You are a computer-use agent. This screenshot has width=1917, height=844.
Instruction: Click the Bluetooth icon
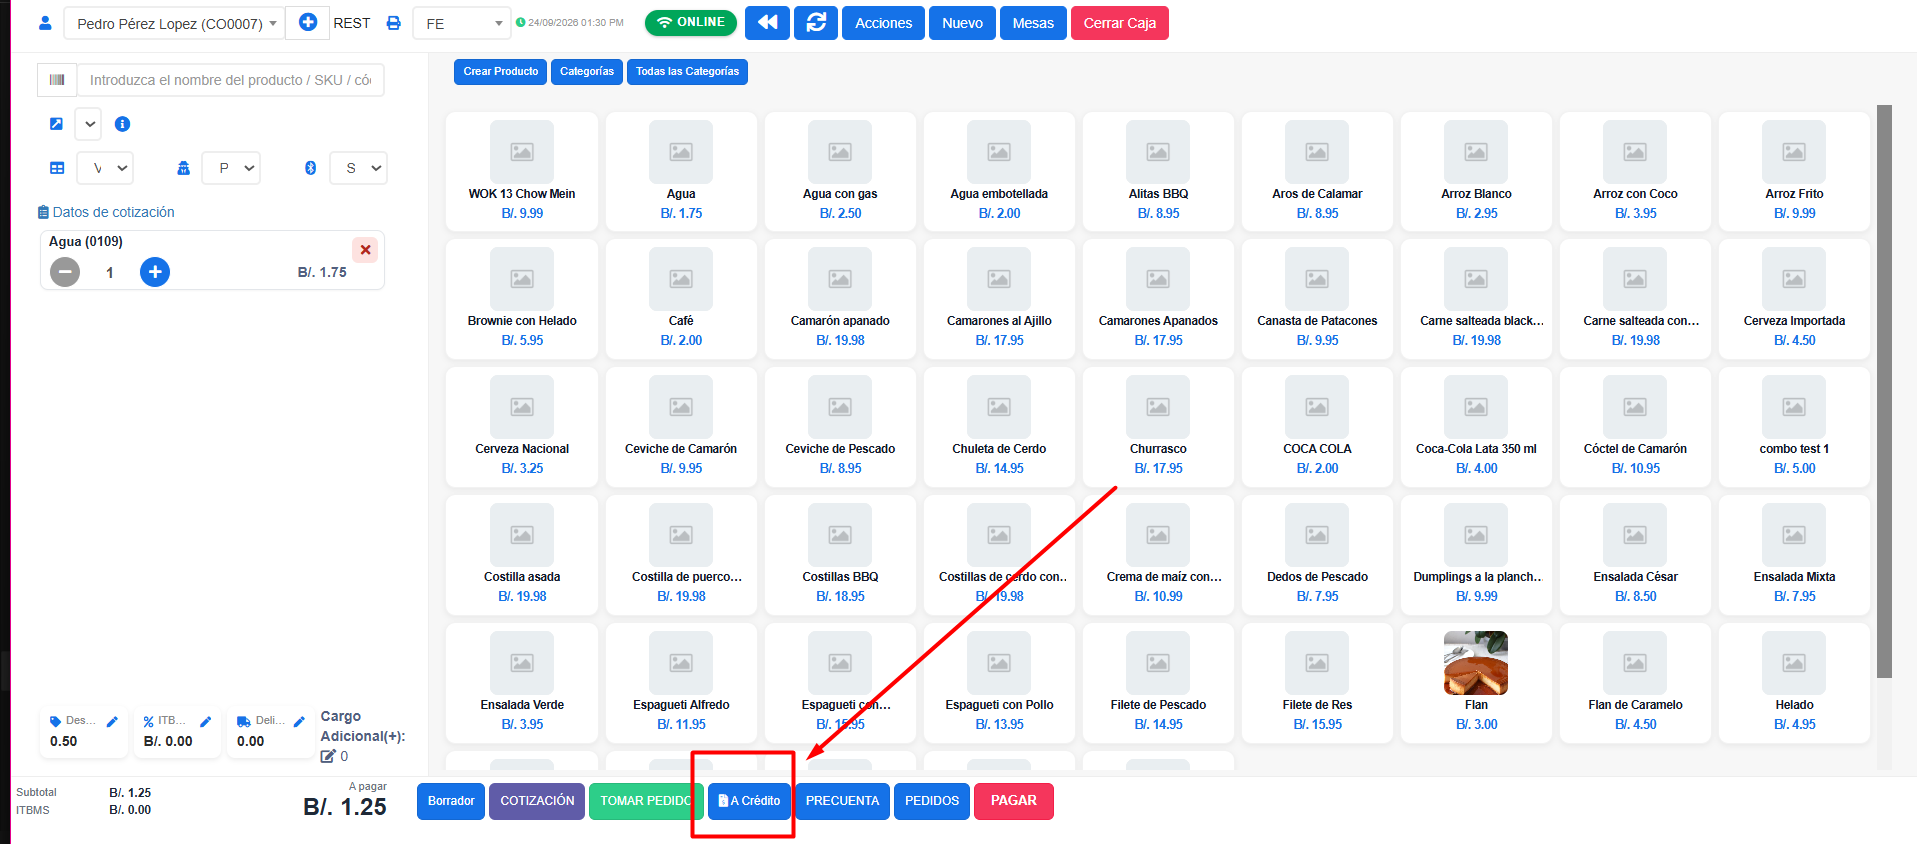click(310, 168)
